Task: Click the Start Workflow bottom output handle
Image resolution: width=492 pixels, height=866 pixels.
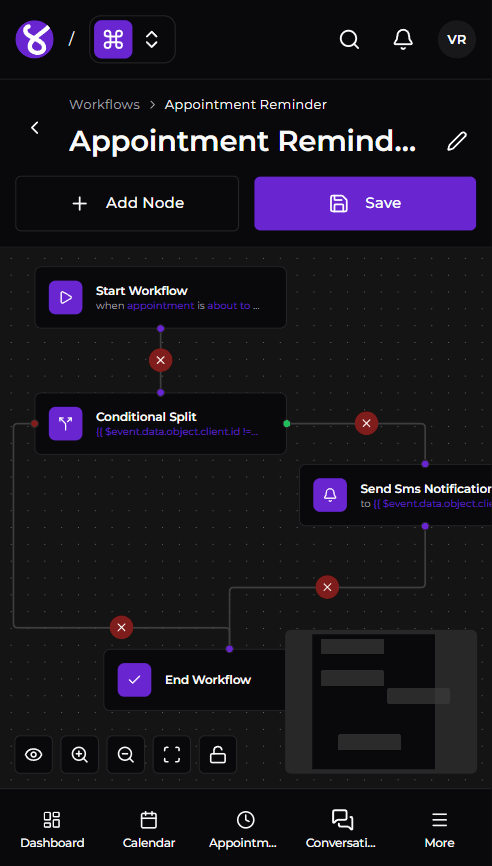Action: 161,329
